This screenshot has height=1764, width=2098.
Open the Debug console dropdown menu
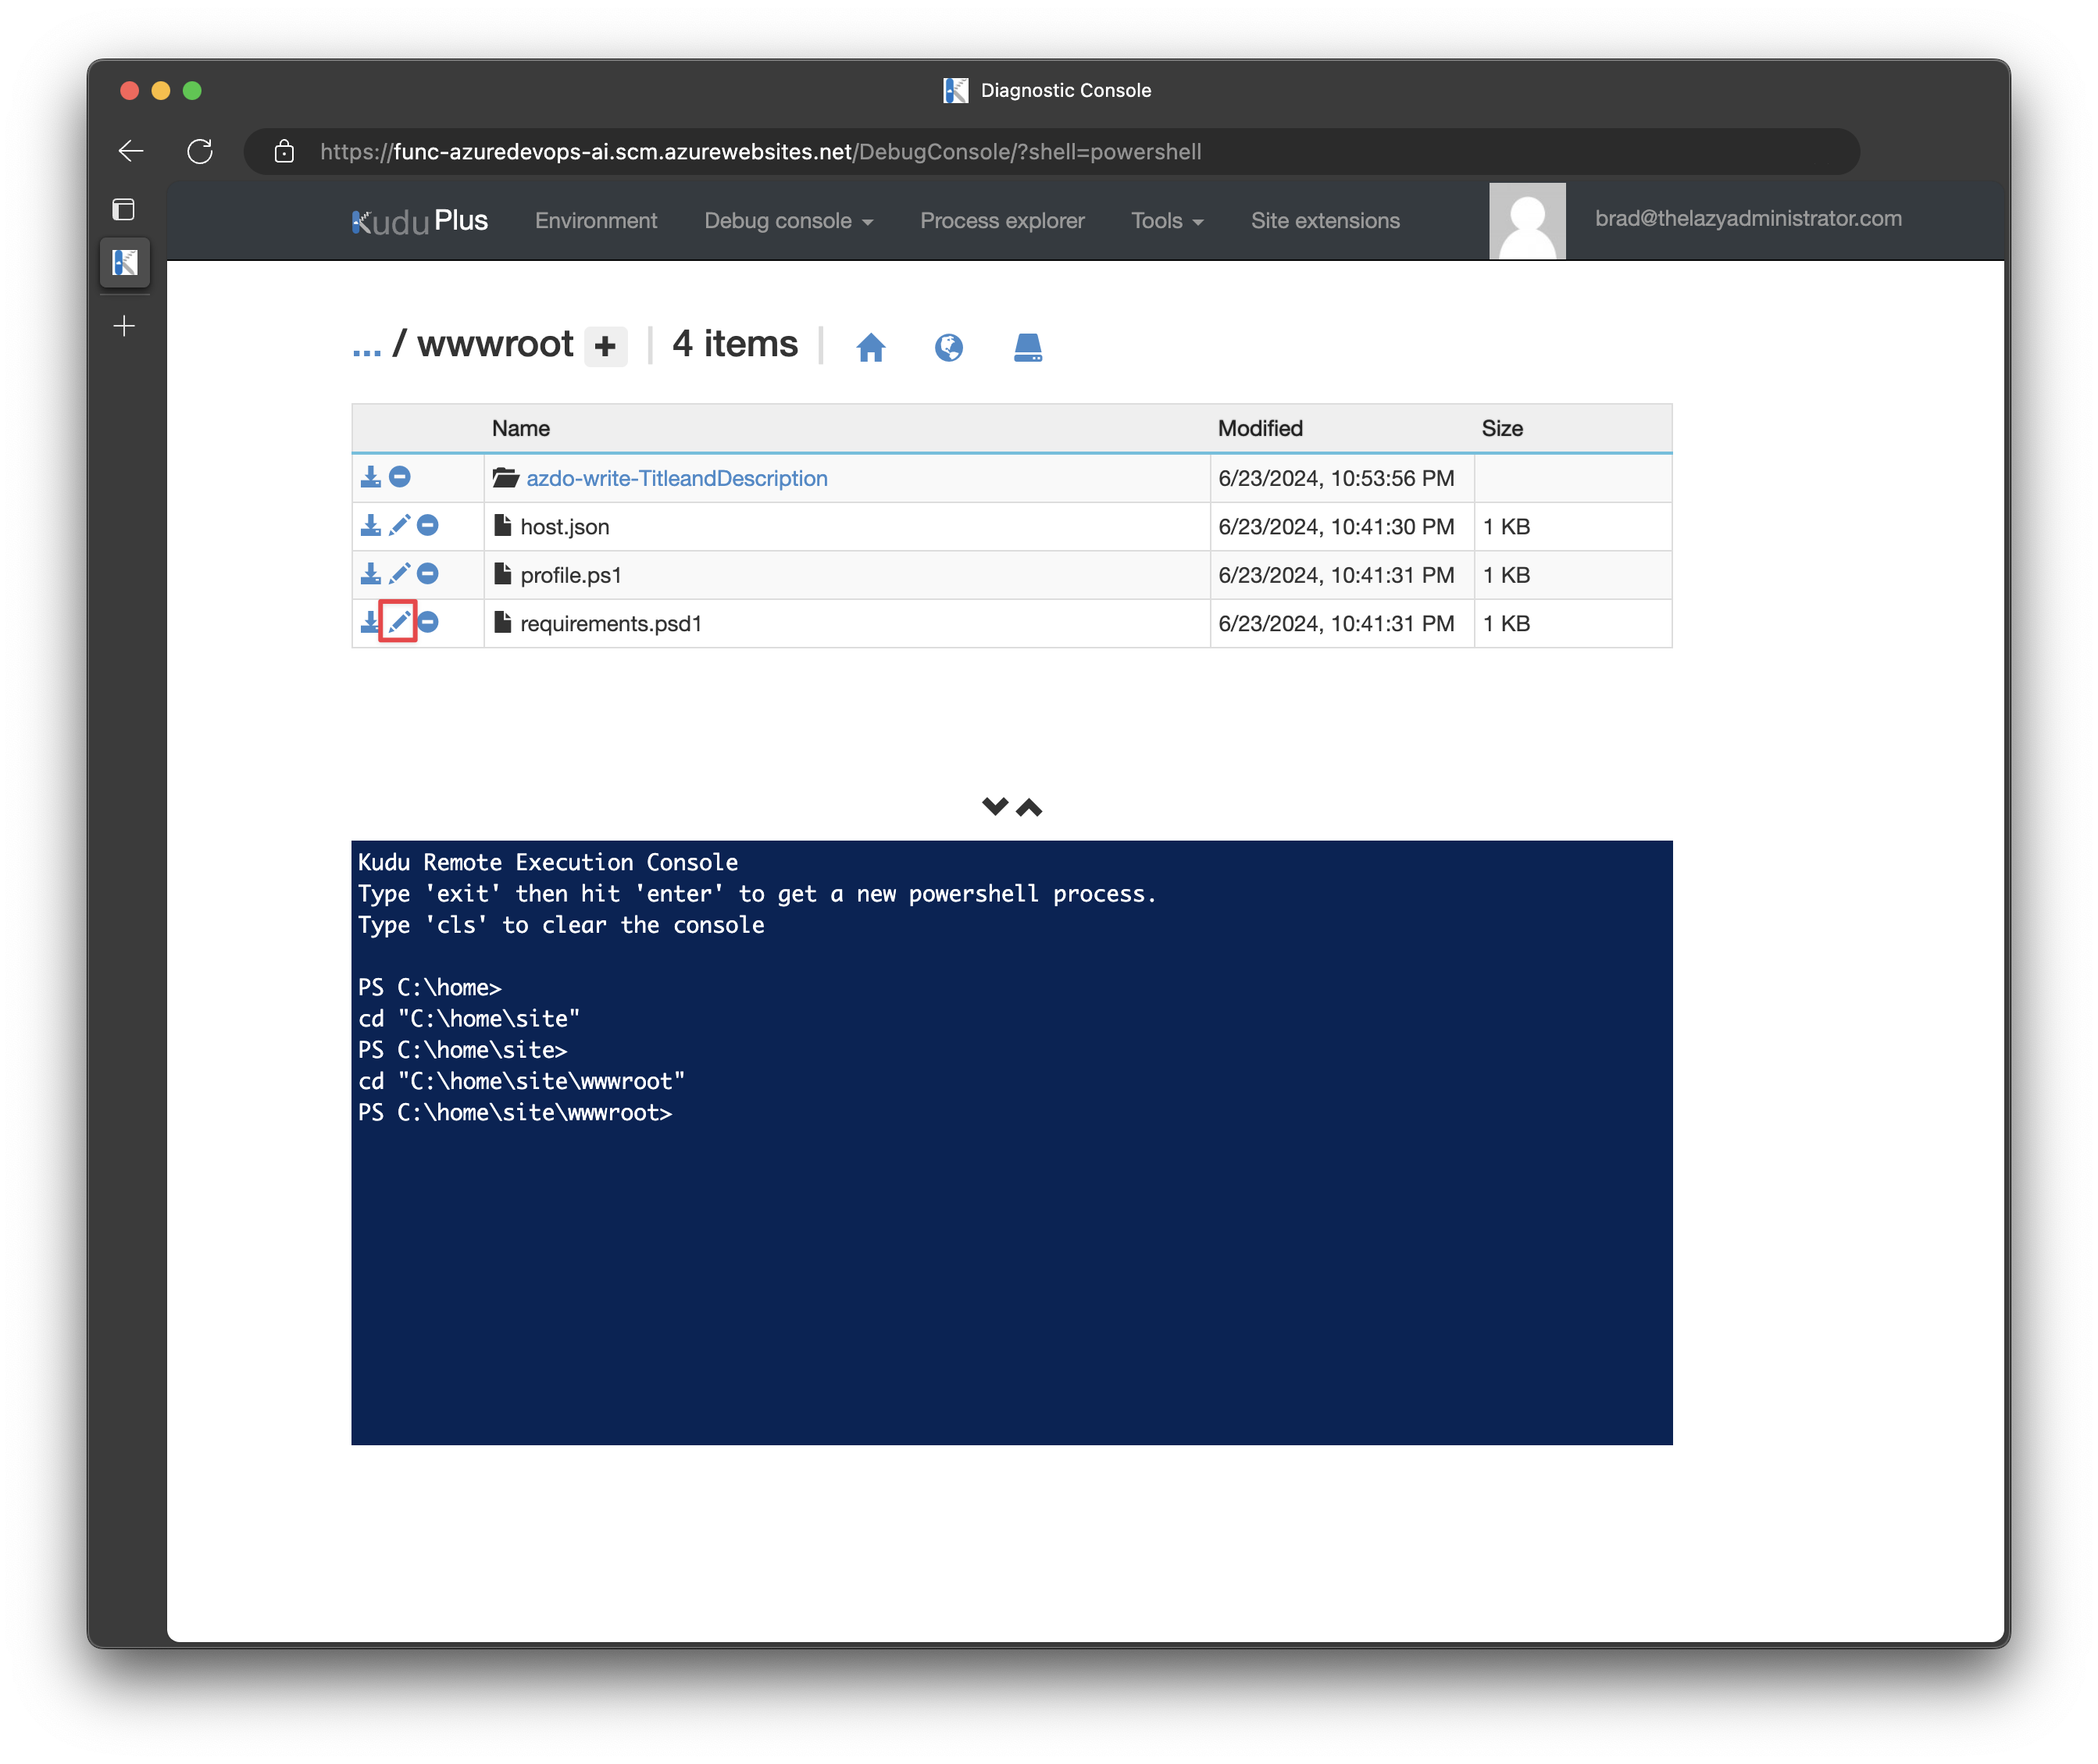(x=788, y=221)
